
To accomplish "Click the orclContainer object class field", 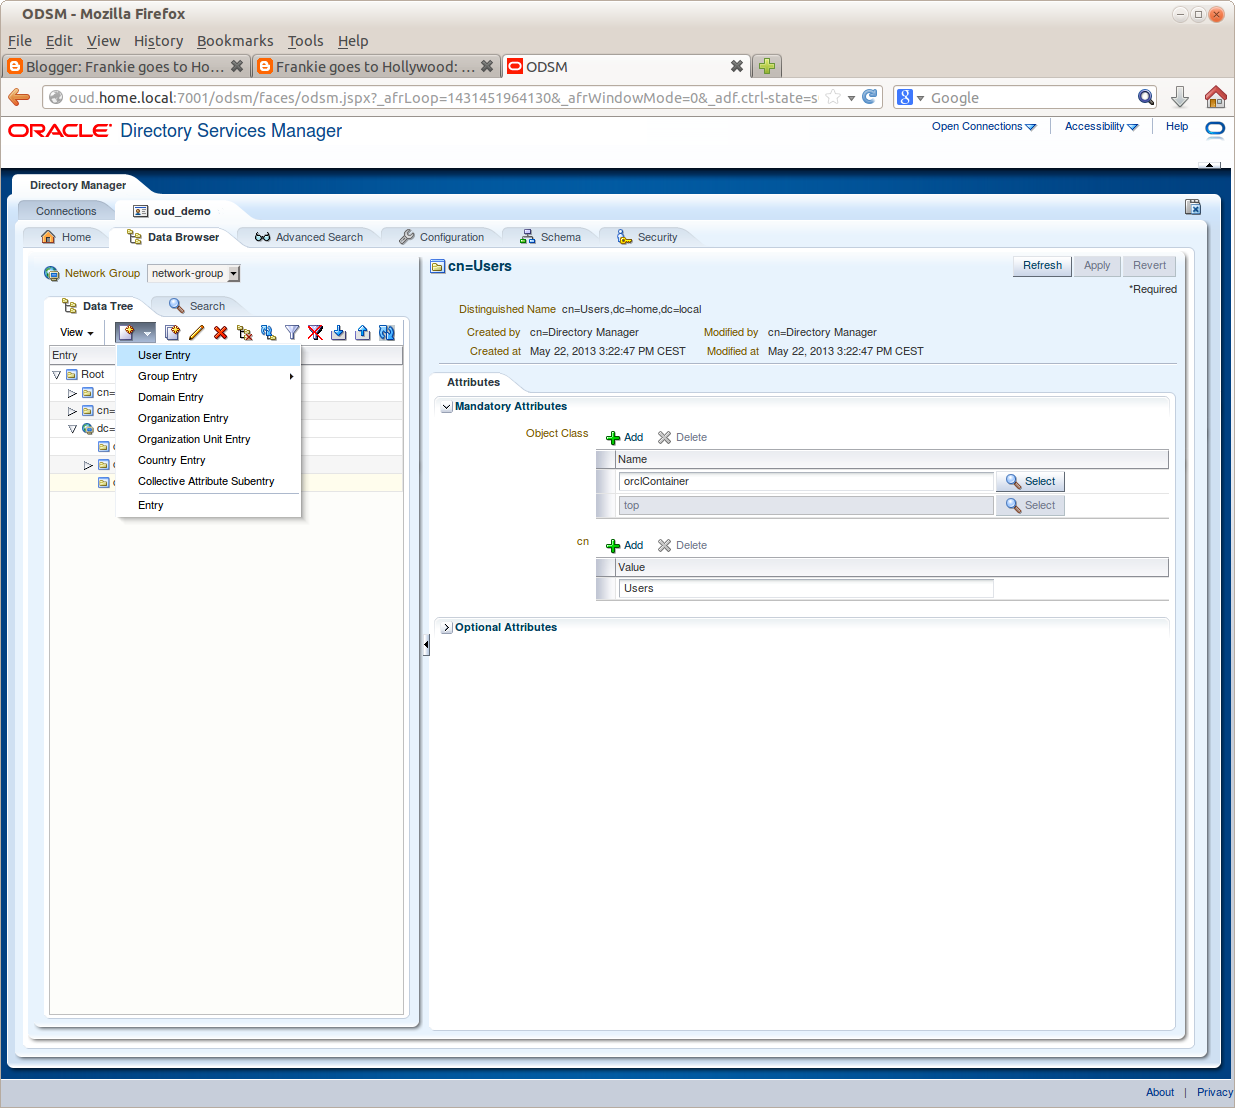I will (x=806, y=482).
